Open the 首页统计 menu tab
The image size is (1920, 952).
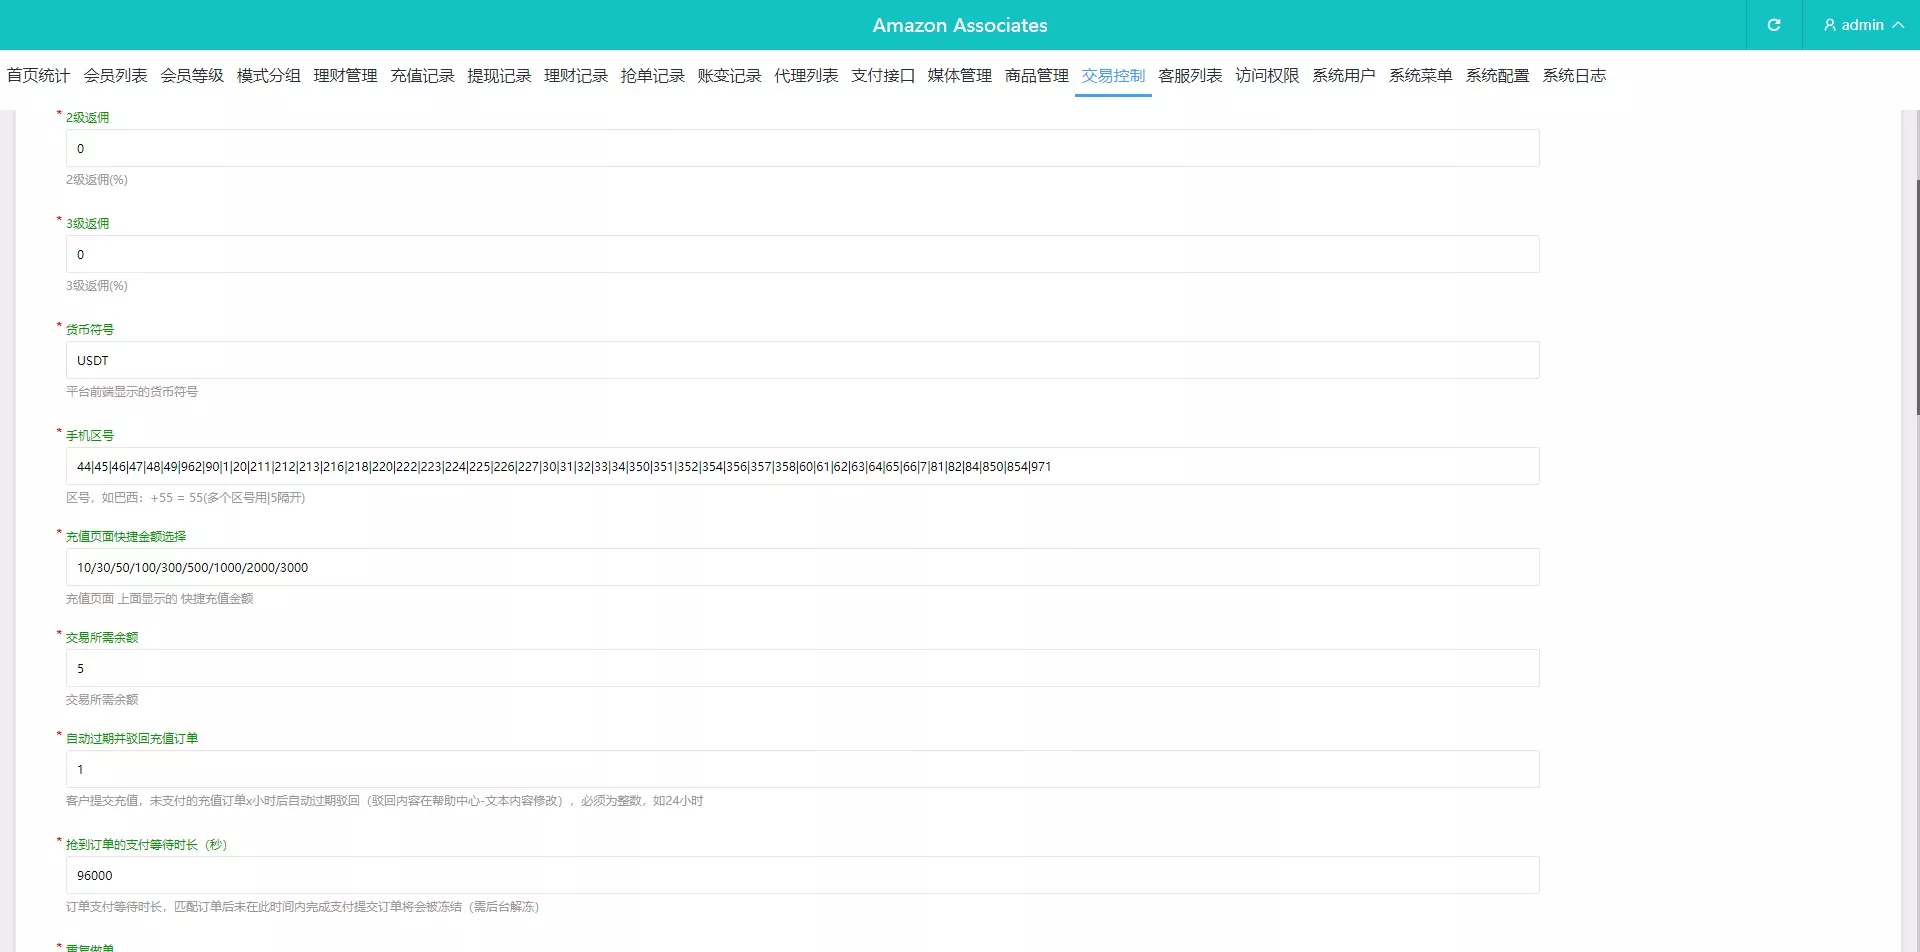38,76
